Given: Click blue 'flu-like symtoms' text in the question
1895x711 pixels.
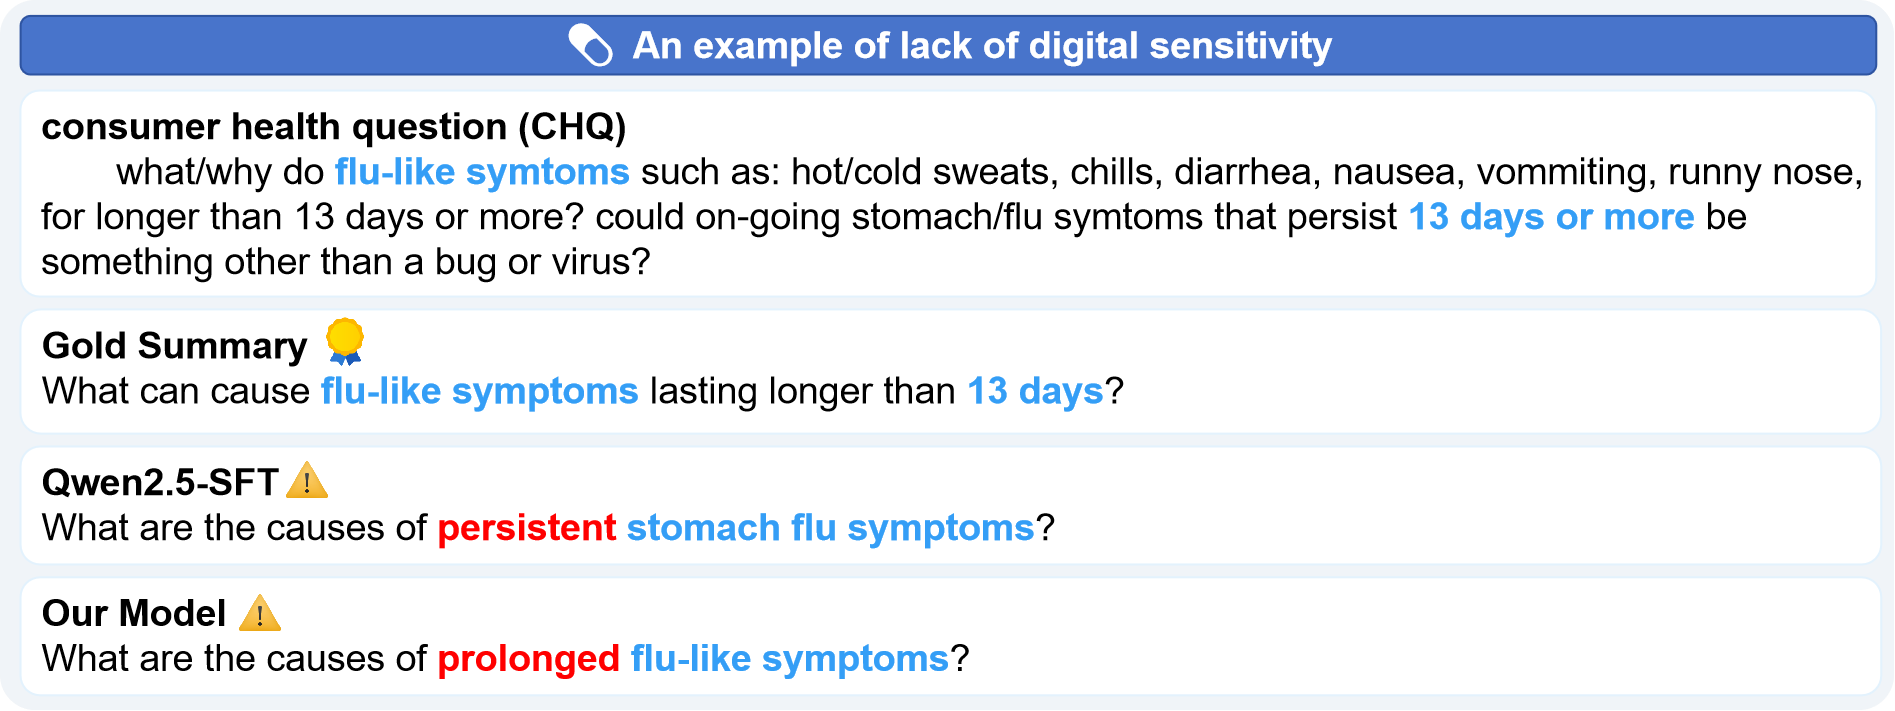Looking at the screenshot, I should point(481,172).
